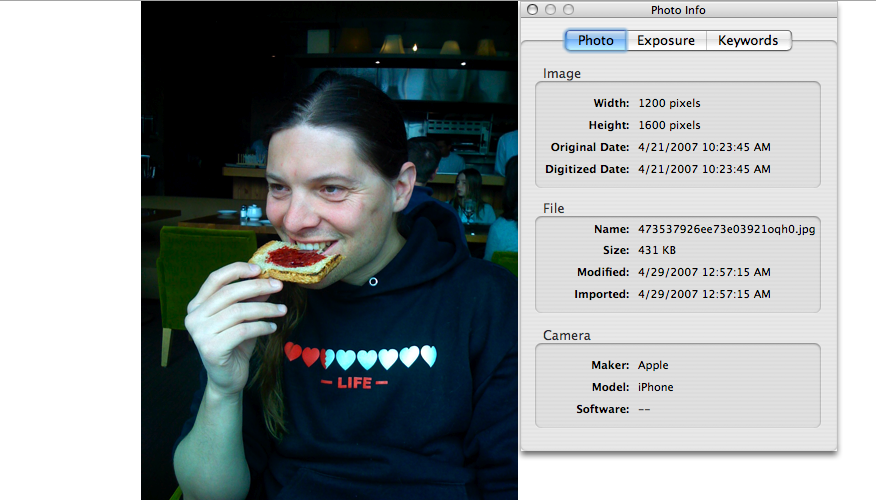
Task: Open the Keywords tab
Action: tap(748, 40)
